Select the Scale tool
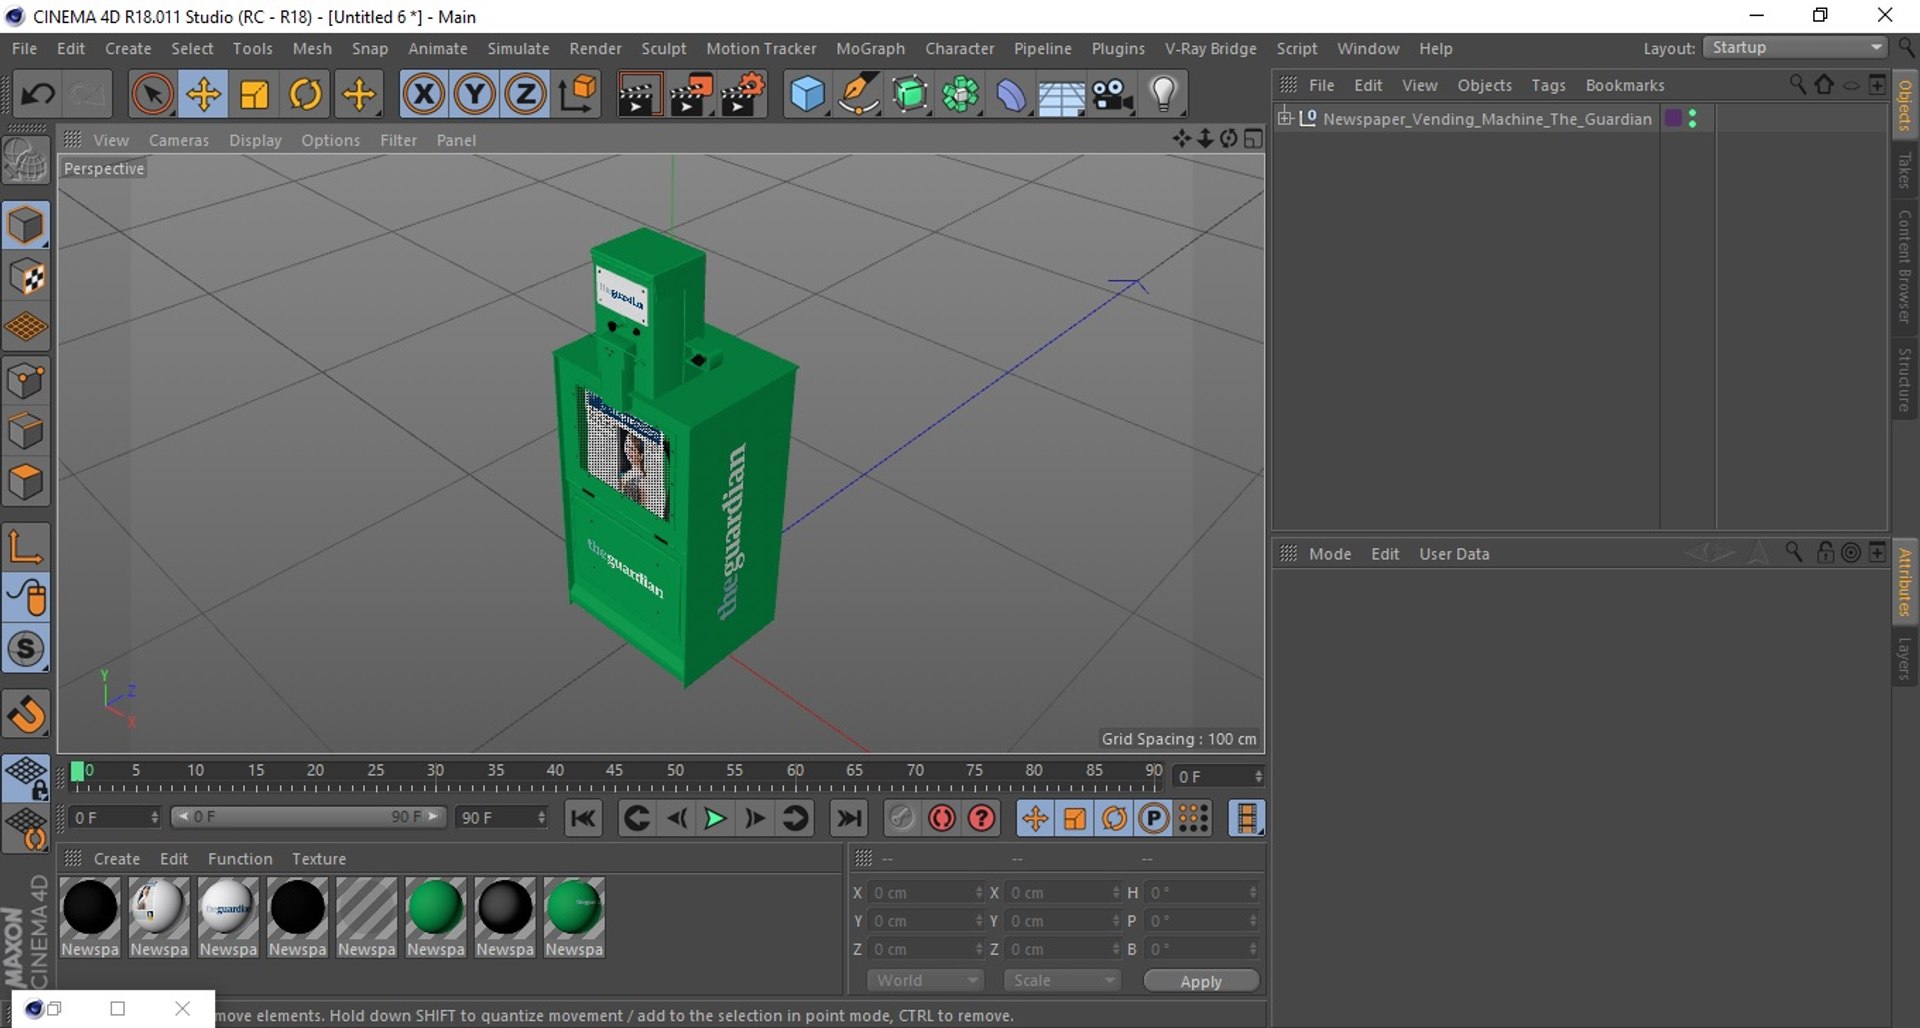This screenshot has height=1028, width=1920. click(254, 95)
